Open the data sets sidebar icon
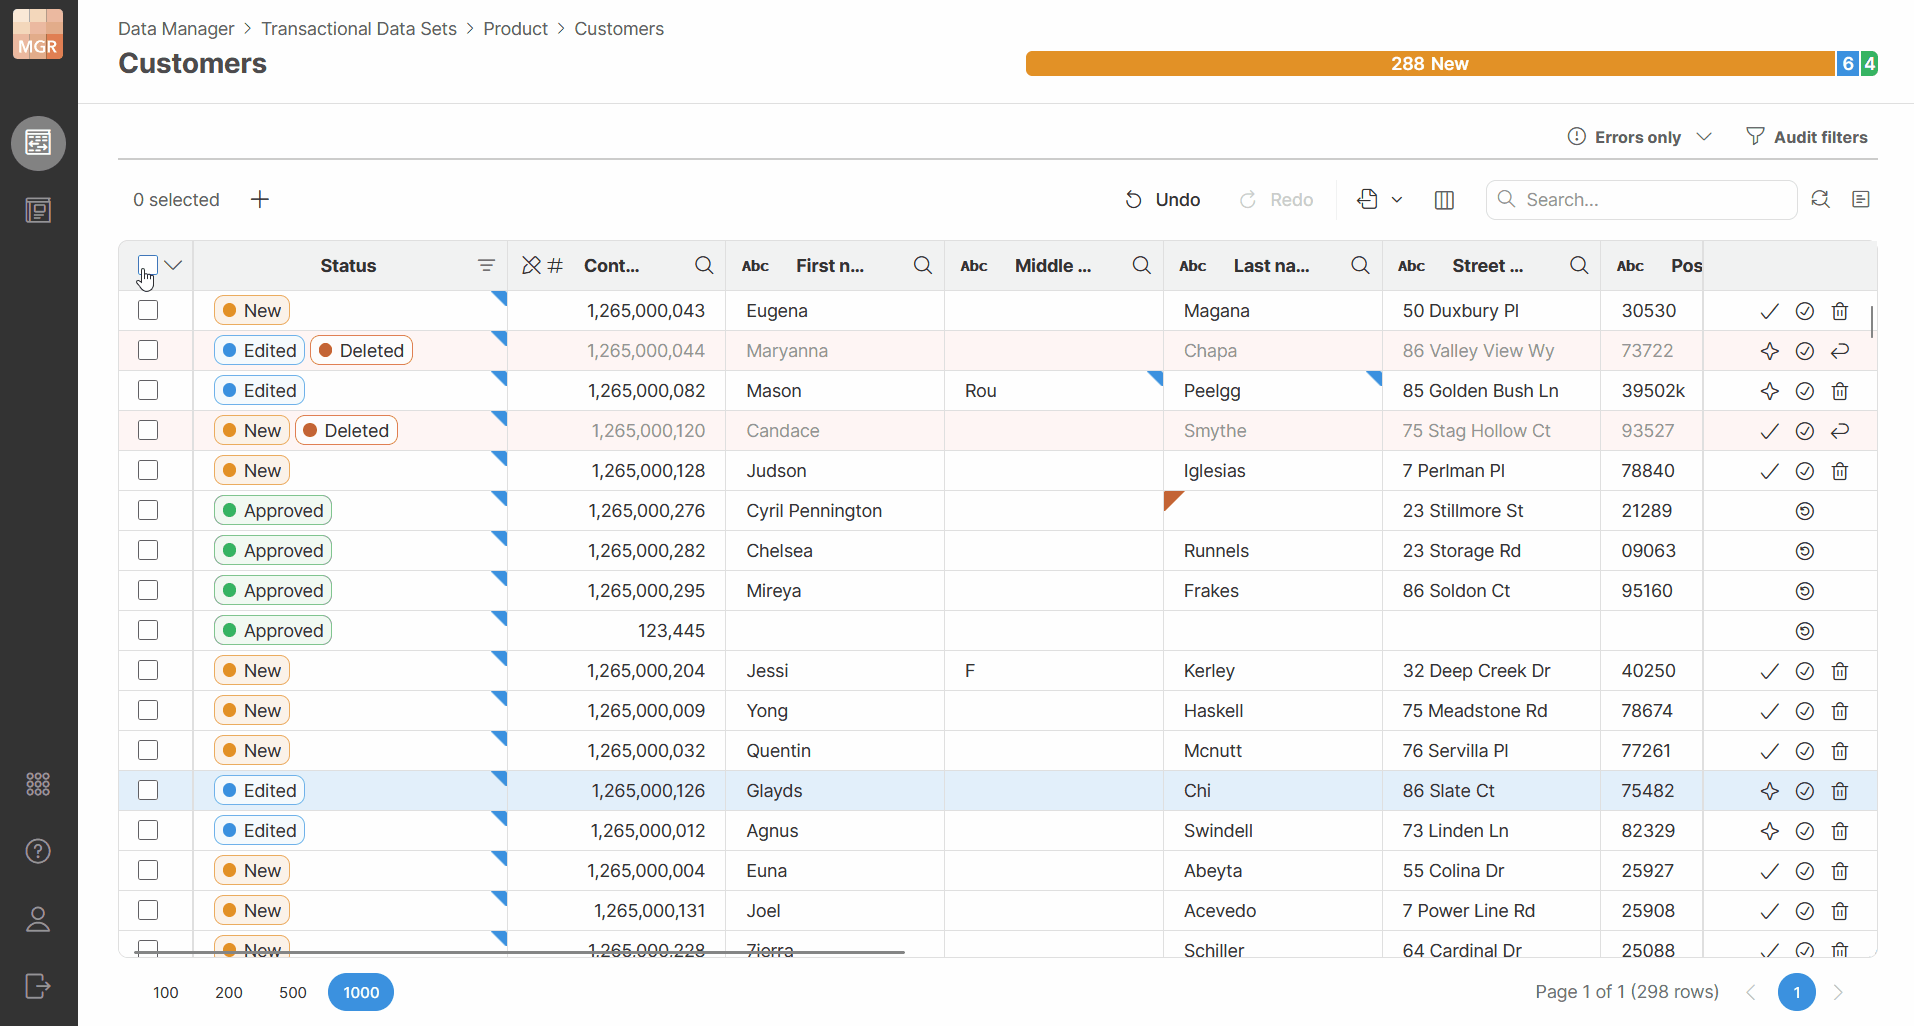 coord(38,143)
